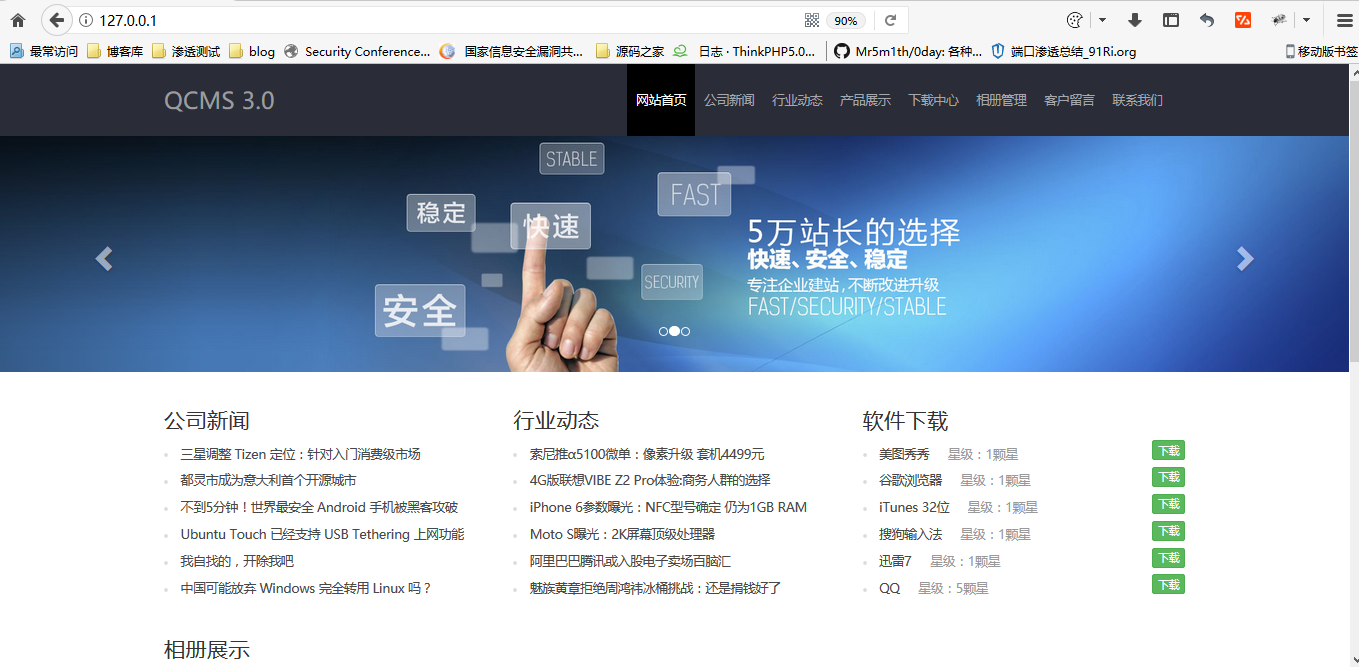Select the third carousel indicator dot
The image size is (1359, 667).
tap(685, 331)
